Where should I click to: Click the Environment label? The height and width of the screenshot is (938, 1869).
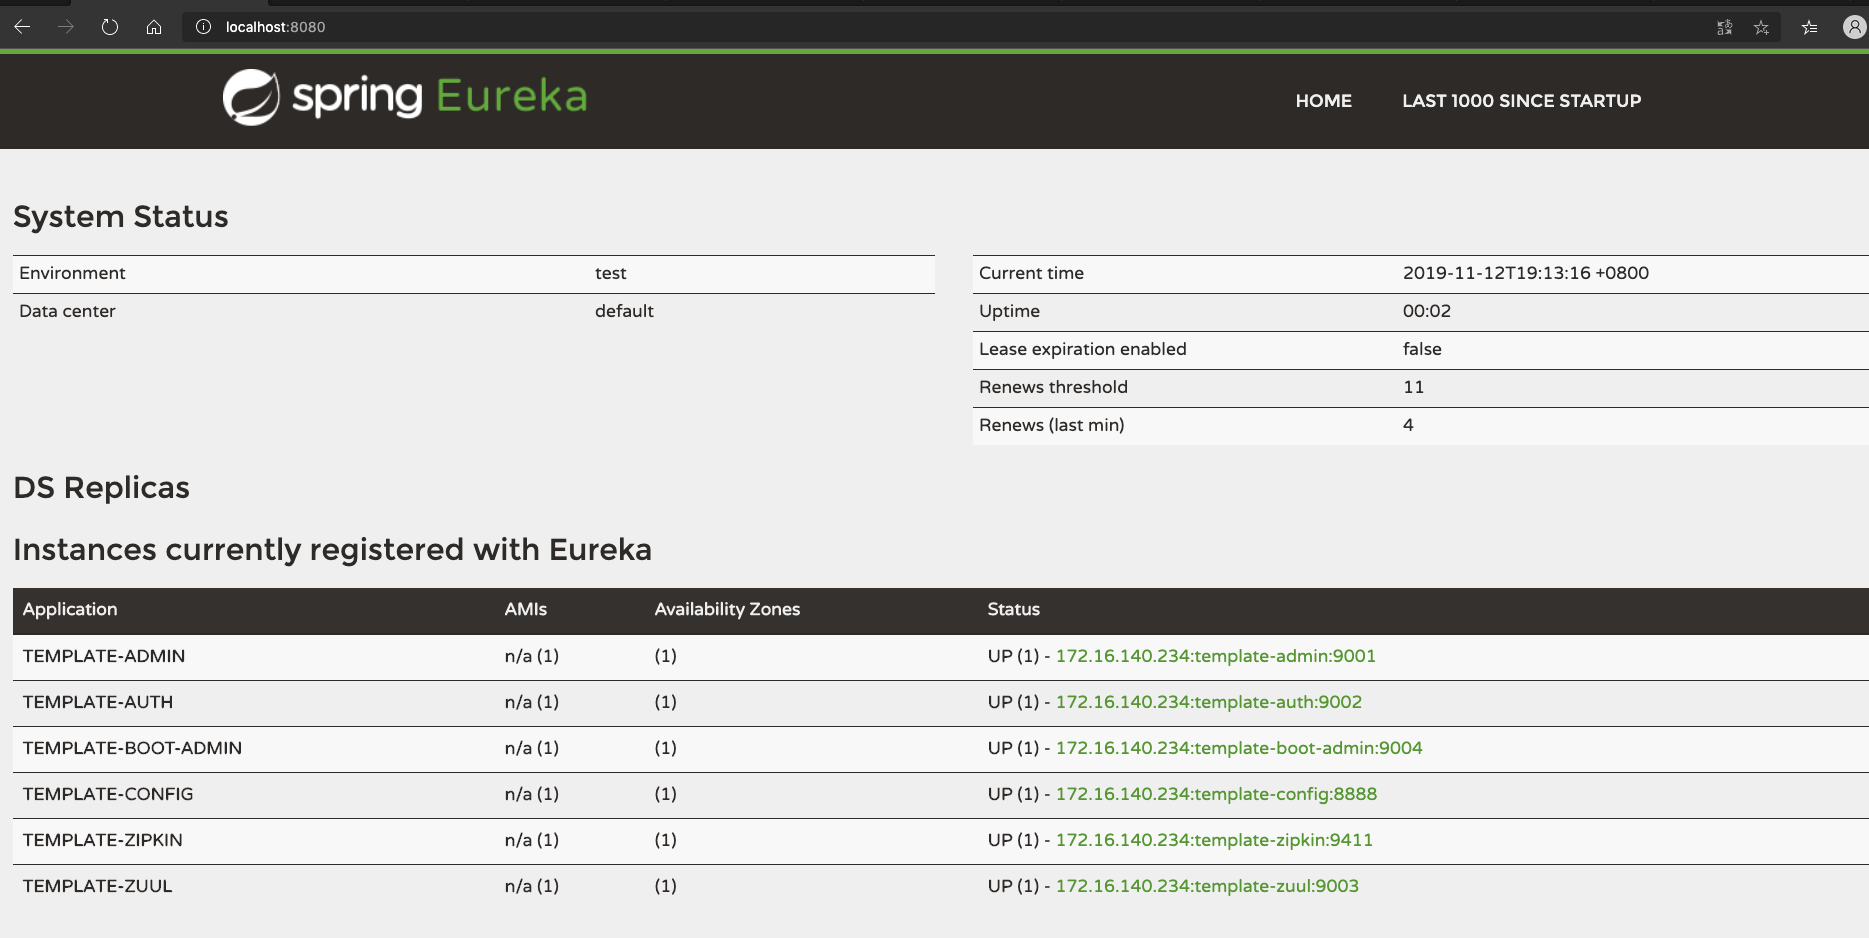72,274
